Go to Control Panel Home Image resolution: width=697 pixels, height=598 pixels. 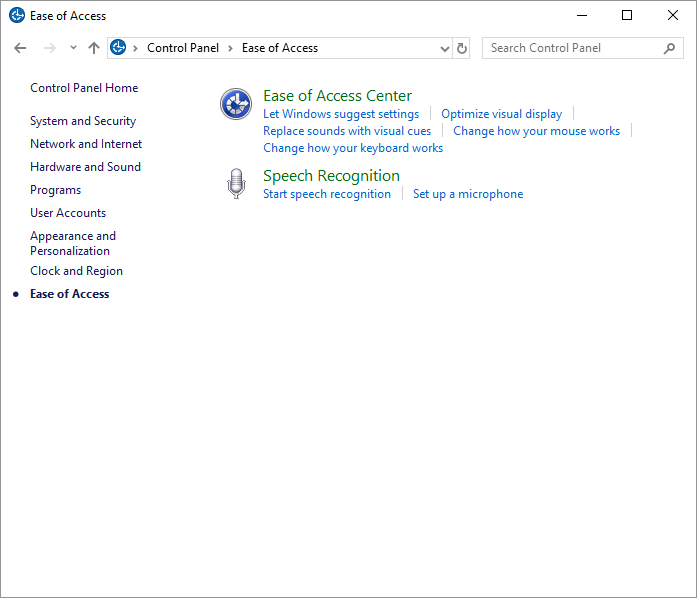(x=84, y=88)
